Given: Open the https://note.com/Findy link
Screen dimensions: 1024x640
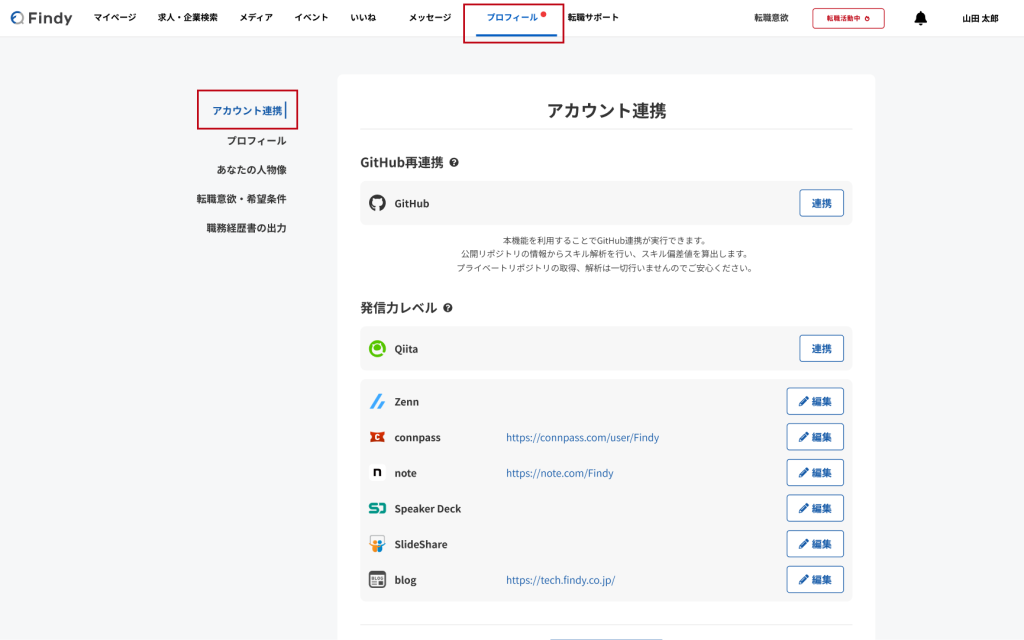Looking at the screenshot, I should pyautogui.click(x=559, y=473).
